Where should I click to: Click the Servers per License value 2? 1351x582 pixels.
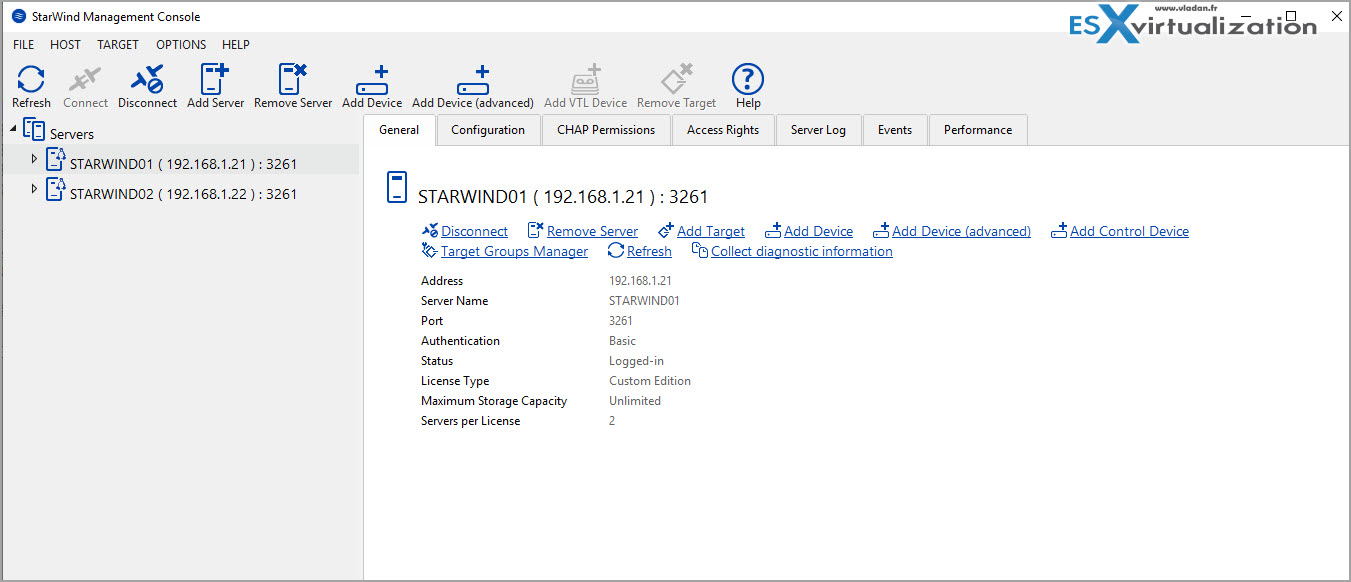pyautogui.click(x=612, y=421)
